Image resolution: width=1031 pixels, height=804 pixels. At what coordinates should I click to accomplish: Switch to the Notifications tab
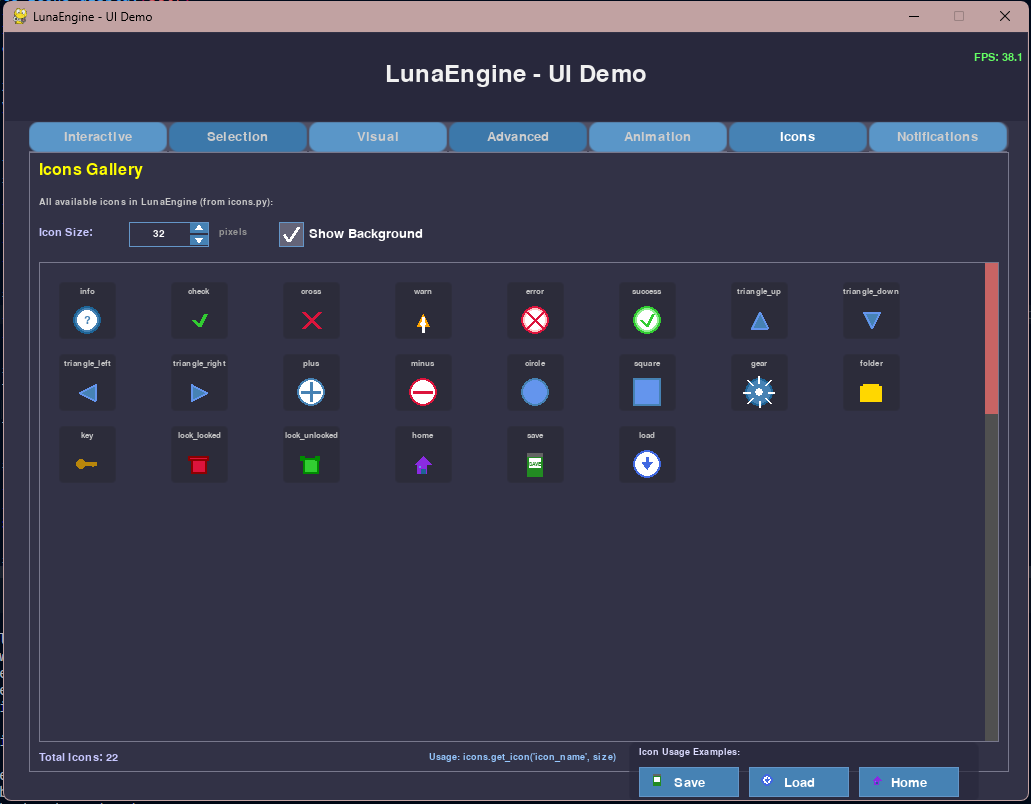tap(937, 137)
